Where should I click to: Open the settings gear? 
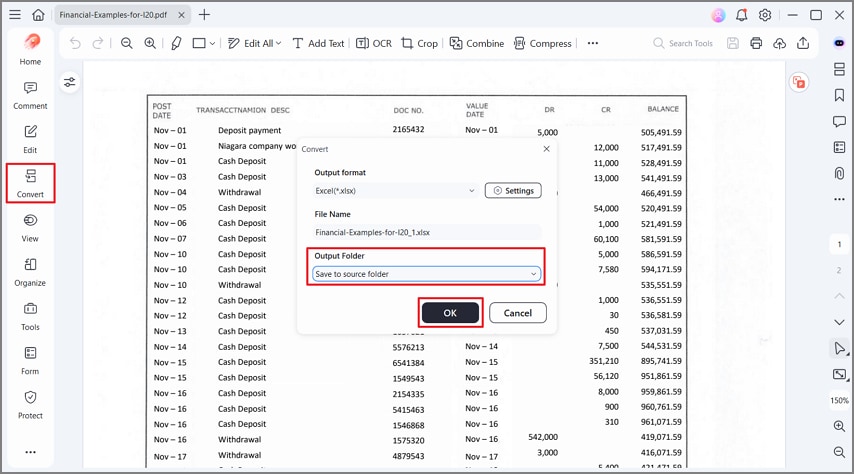point(765,15)
